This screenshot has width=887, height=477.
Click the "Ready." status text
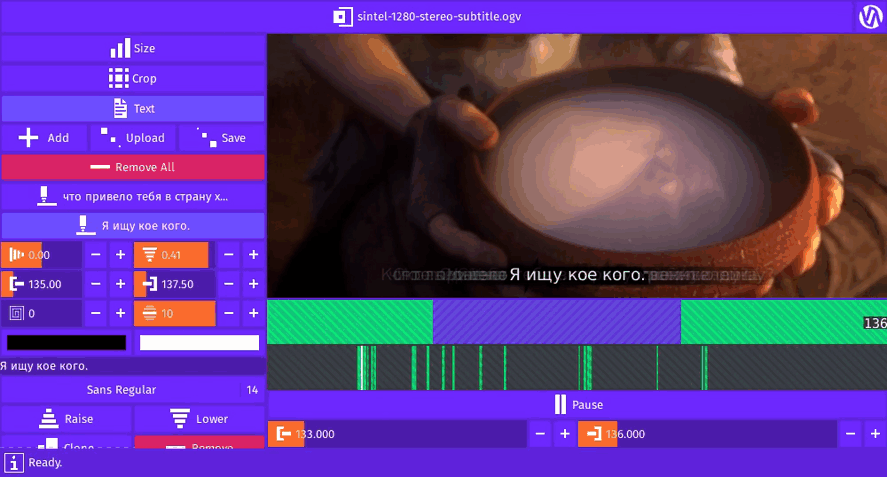click(45, 463)
